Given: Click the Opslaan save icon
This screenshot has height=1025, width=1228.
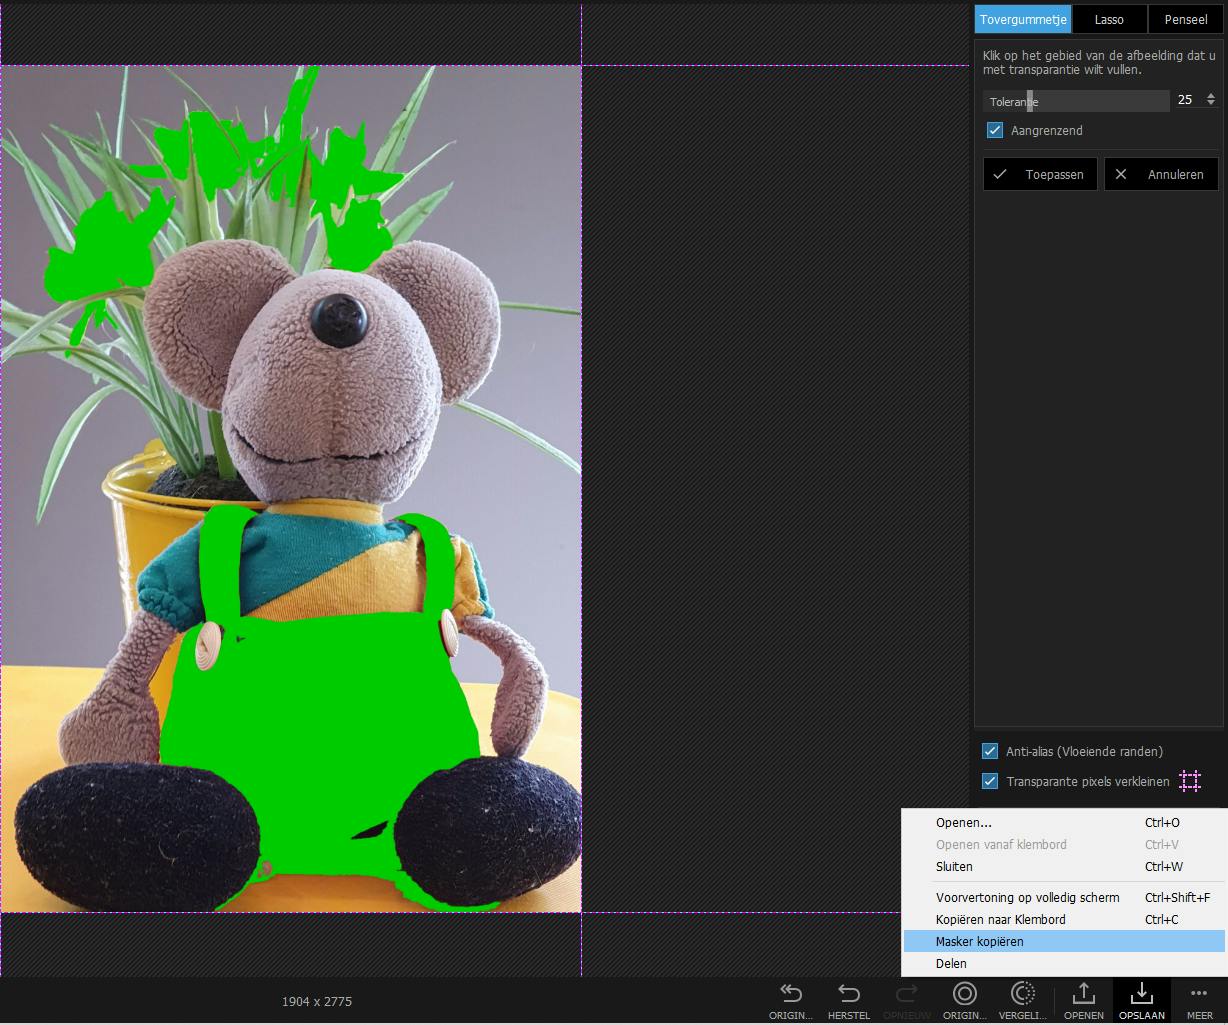Looking at the screenshot, I should (x=1141, y=994).
